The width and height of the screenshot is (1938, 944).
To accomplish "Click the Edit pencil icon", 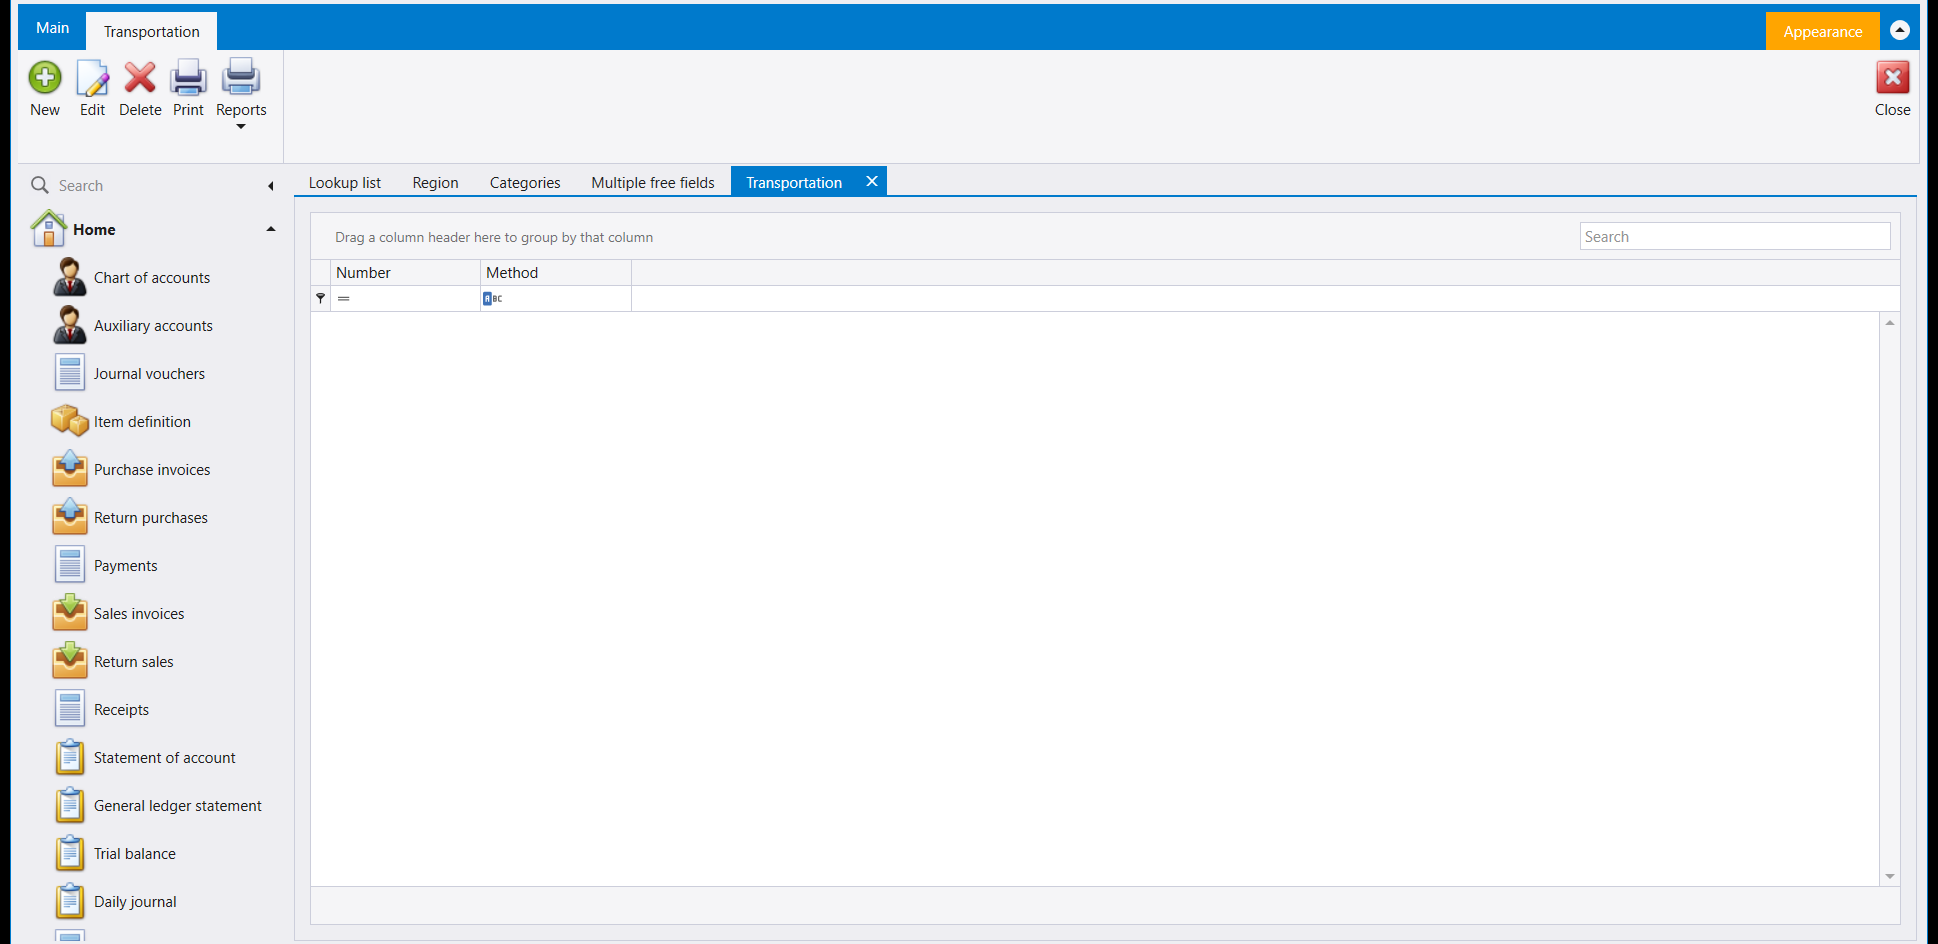I will click(x=92, y=77).
